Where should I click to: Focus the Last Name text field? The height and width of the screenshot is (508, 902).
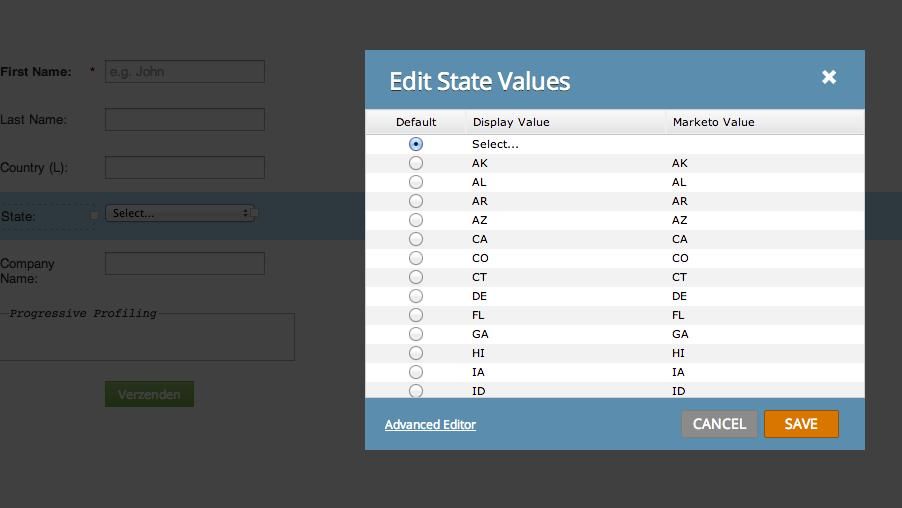pos(185,120)
